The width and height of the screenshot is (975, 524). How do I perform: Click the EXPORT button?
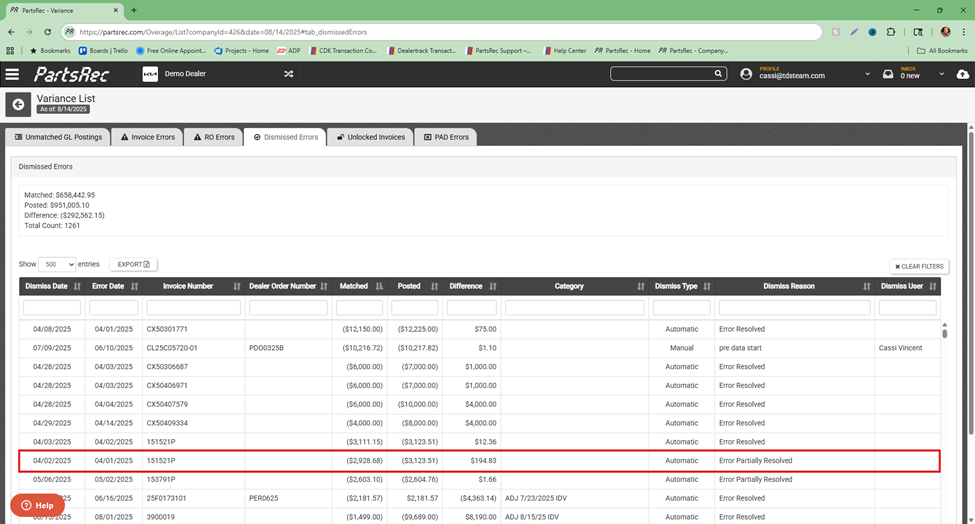(x=134, y=264)
